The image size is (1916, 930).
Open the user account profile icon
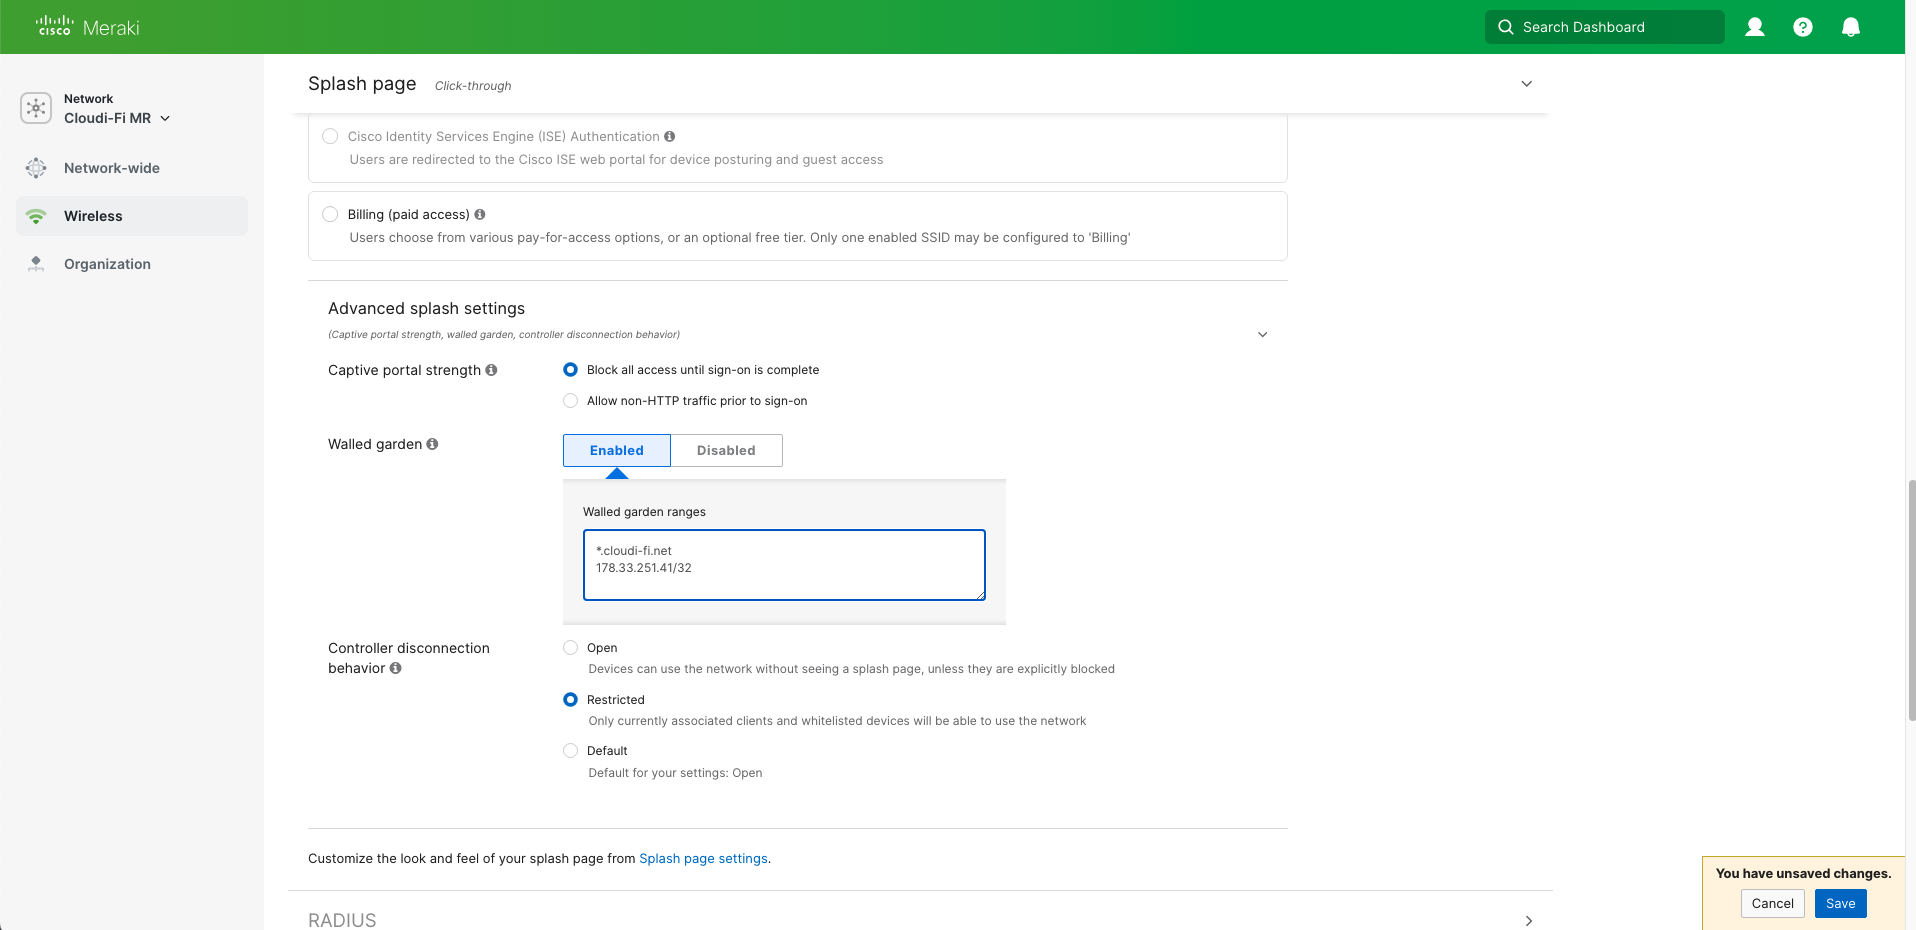1753,27
